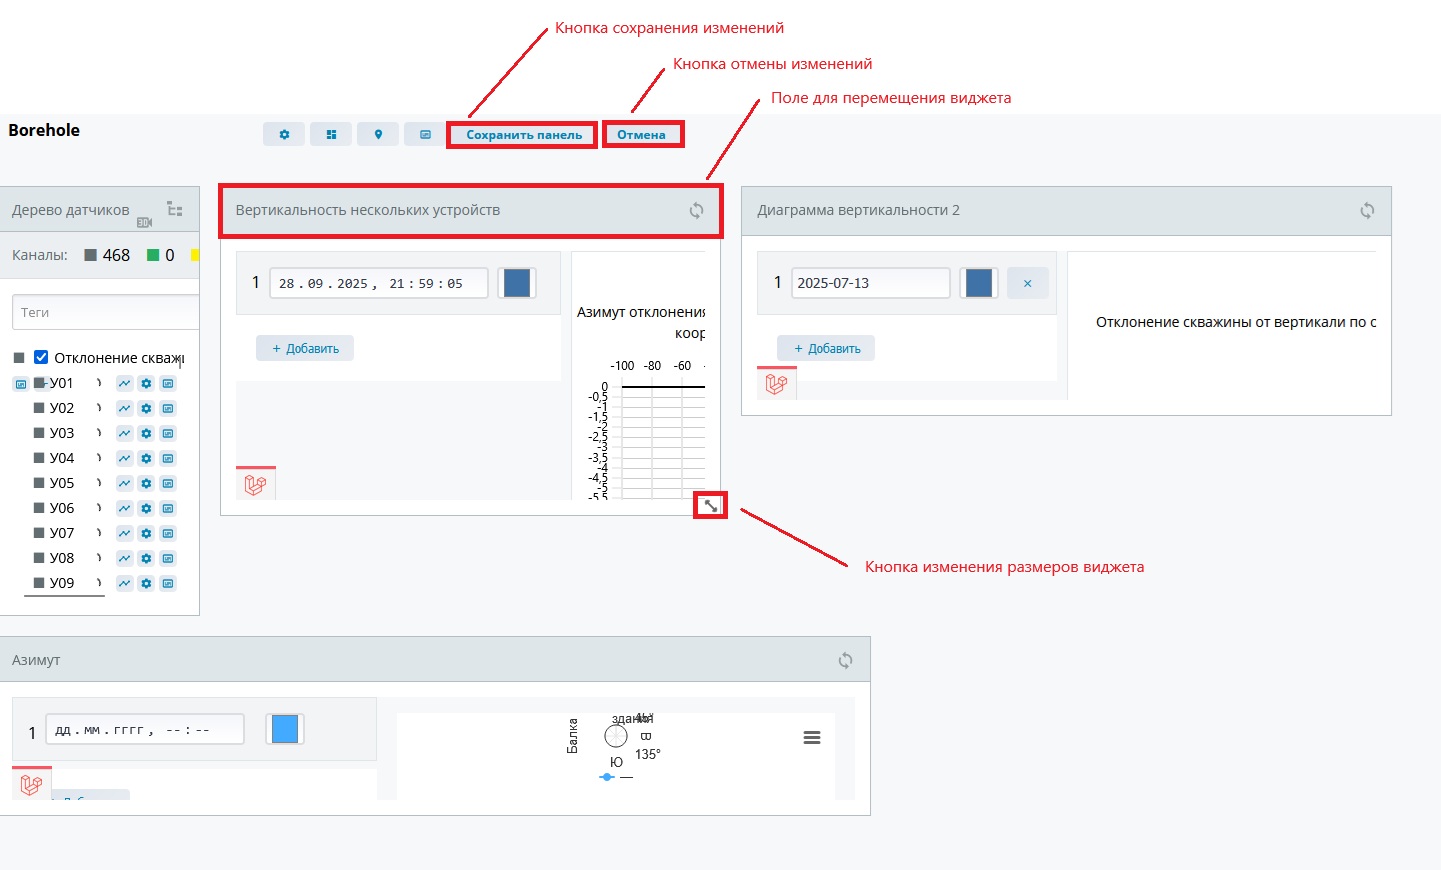1441x870 pixels.
Task: Refresh the Диаграмма вертикальности 2 widget
Action: click(1366, 210)
